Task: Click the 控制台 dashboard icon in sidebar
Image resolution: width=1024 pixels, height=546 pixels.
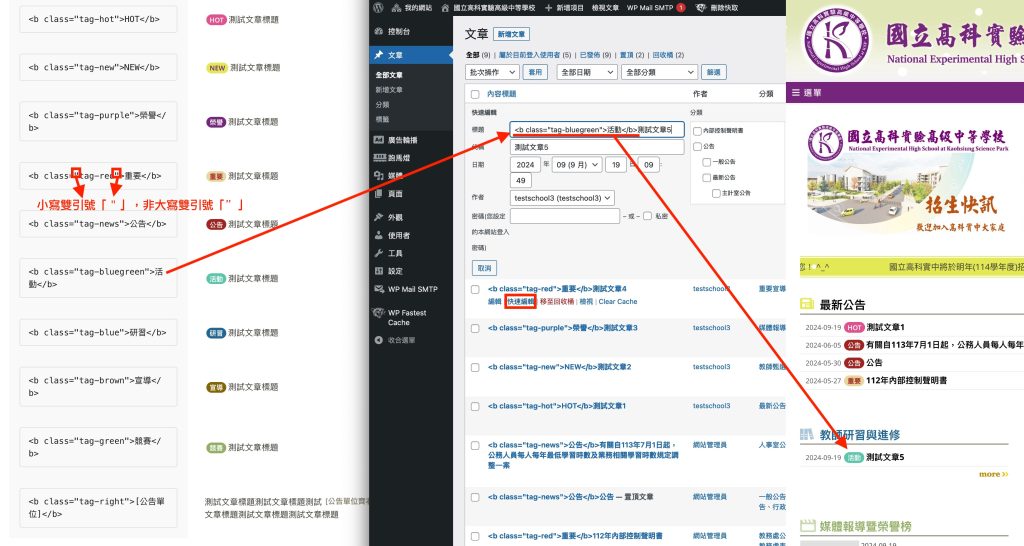Action: point(379,32)
